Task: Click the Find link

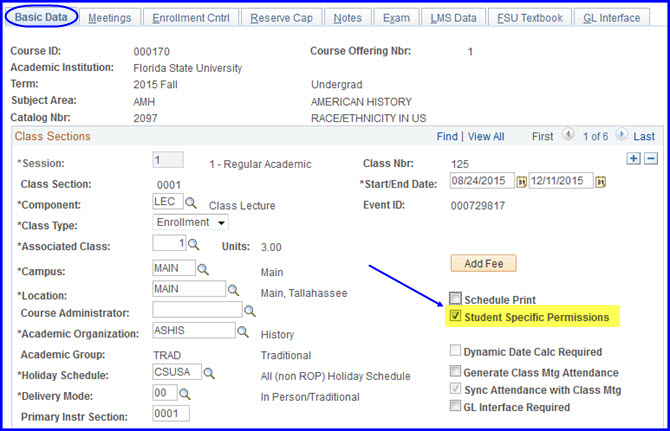Action: coord(447,136)
